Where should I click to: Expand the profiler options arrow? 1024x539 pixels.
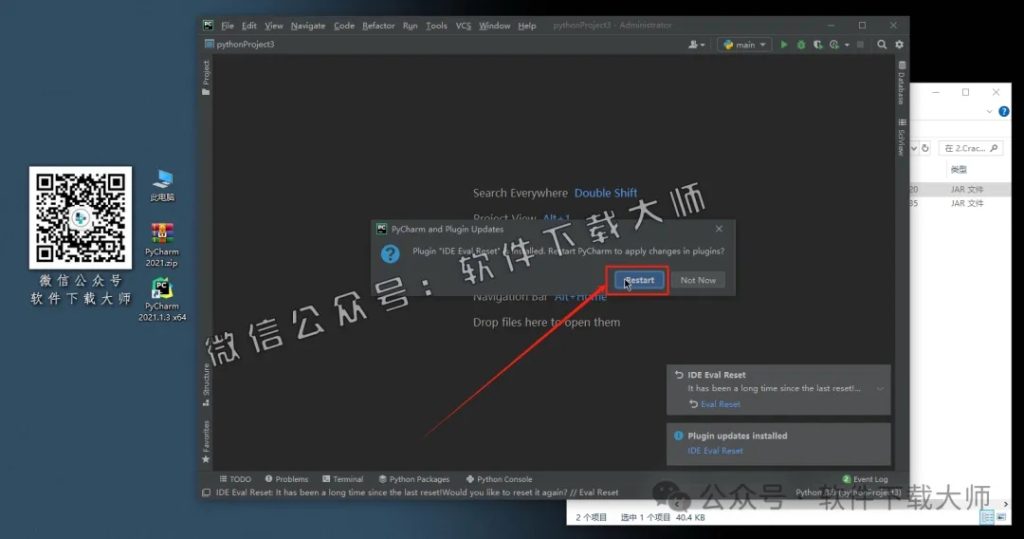pos(846,44)
